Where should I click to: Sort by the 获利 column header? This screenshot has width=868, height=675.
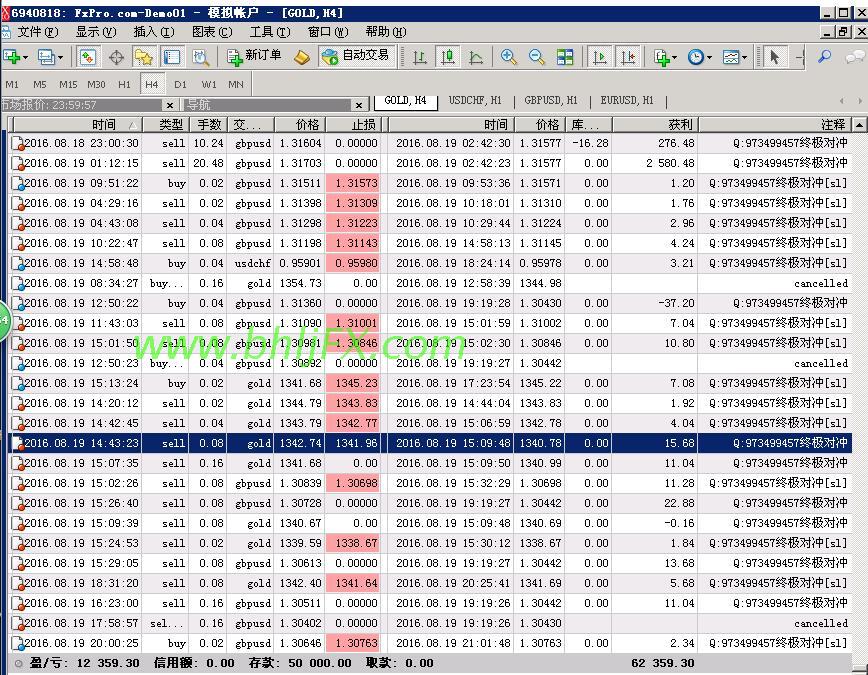[655, 125]
